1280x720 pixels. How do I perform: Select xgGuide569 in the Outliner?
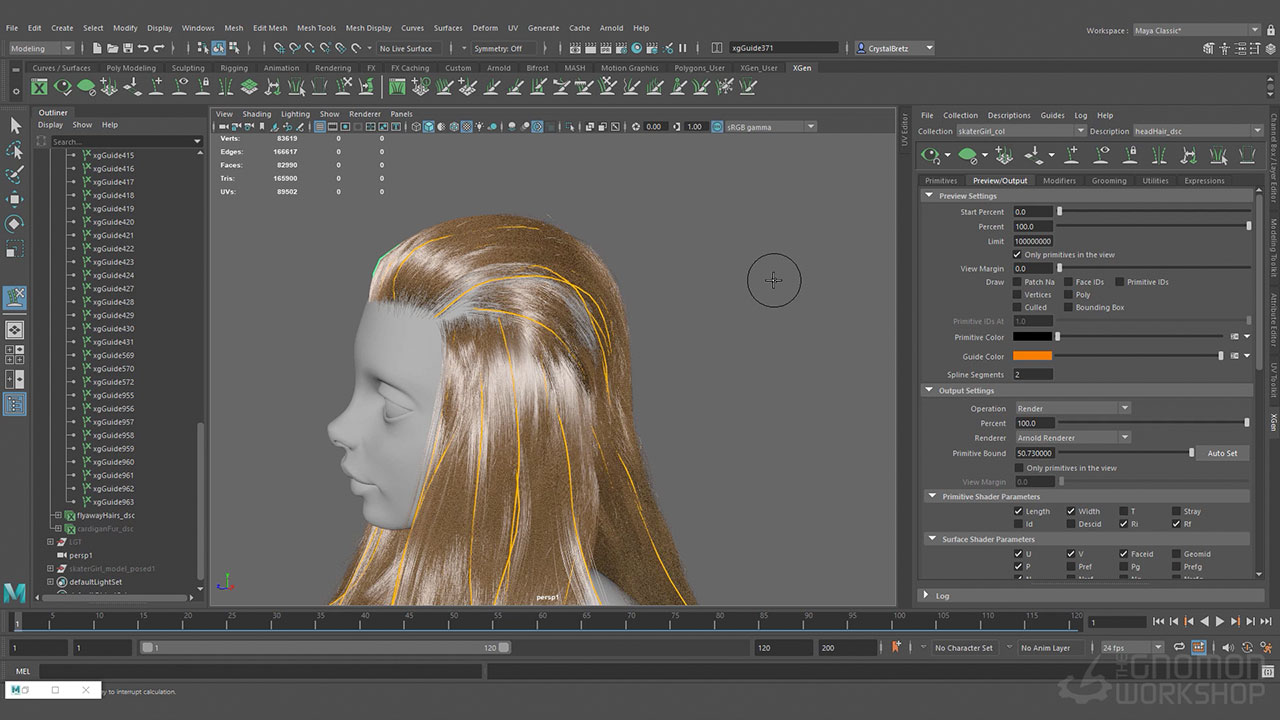click(x=113, y=356)
